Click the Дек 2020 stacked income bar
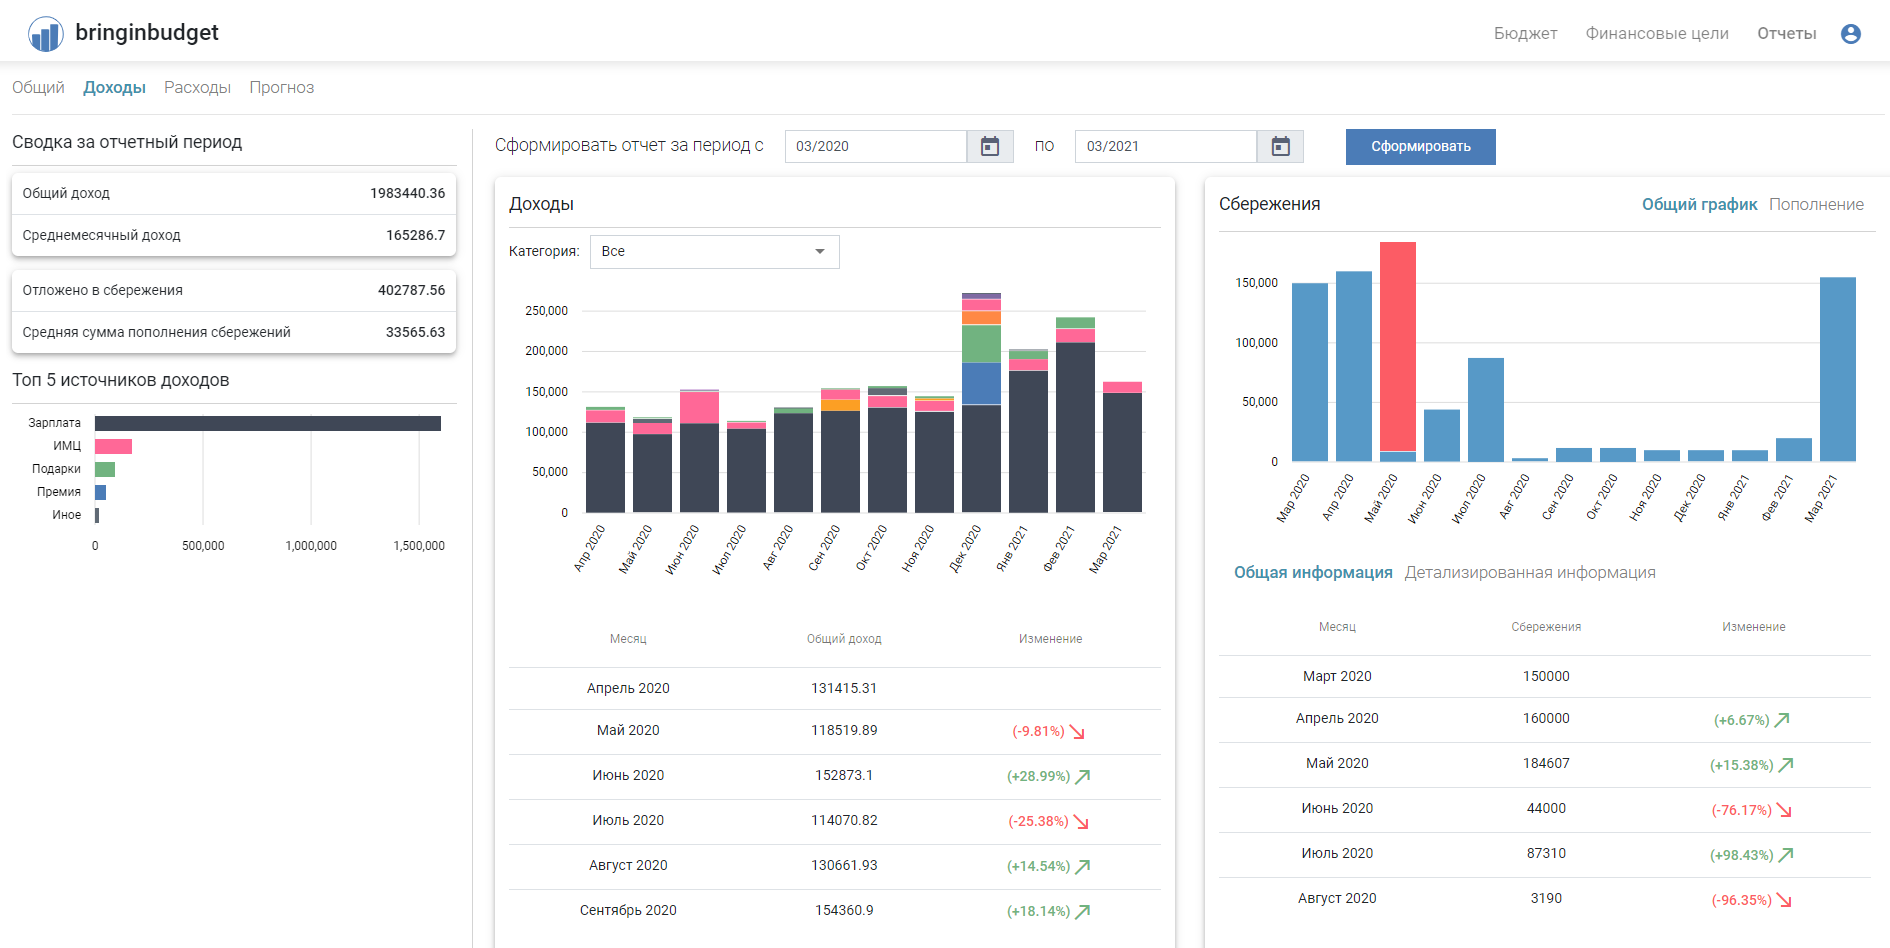Image resolution: width=1890 pixels, height=948 pixels. tap(981, 403)
